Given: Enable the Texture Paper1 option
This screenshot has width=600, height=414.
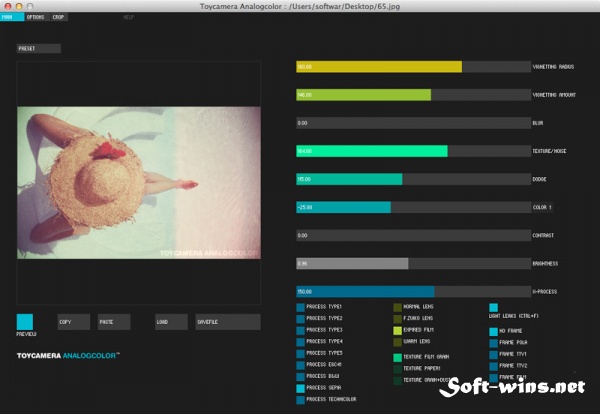Looking at the screenshot, I should tap(398, 369).
